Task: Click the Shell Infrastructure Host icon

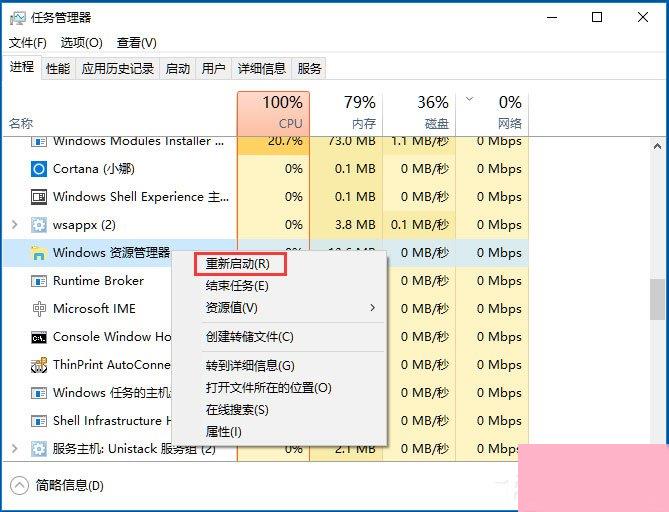Action: (x=39, y=421)
